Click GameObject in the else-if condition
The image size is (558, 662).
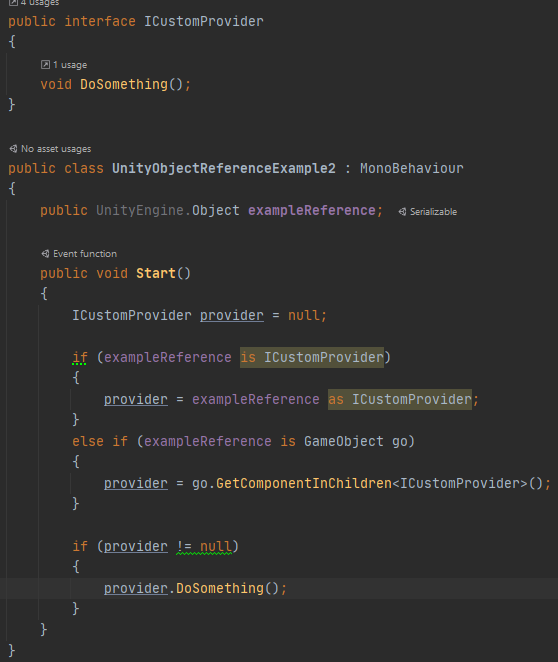tap(344, 442)
